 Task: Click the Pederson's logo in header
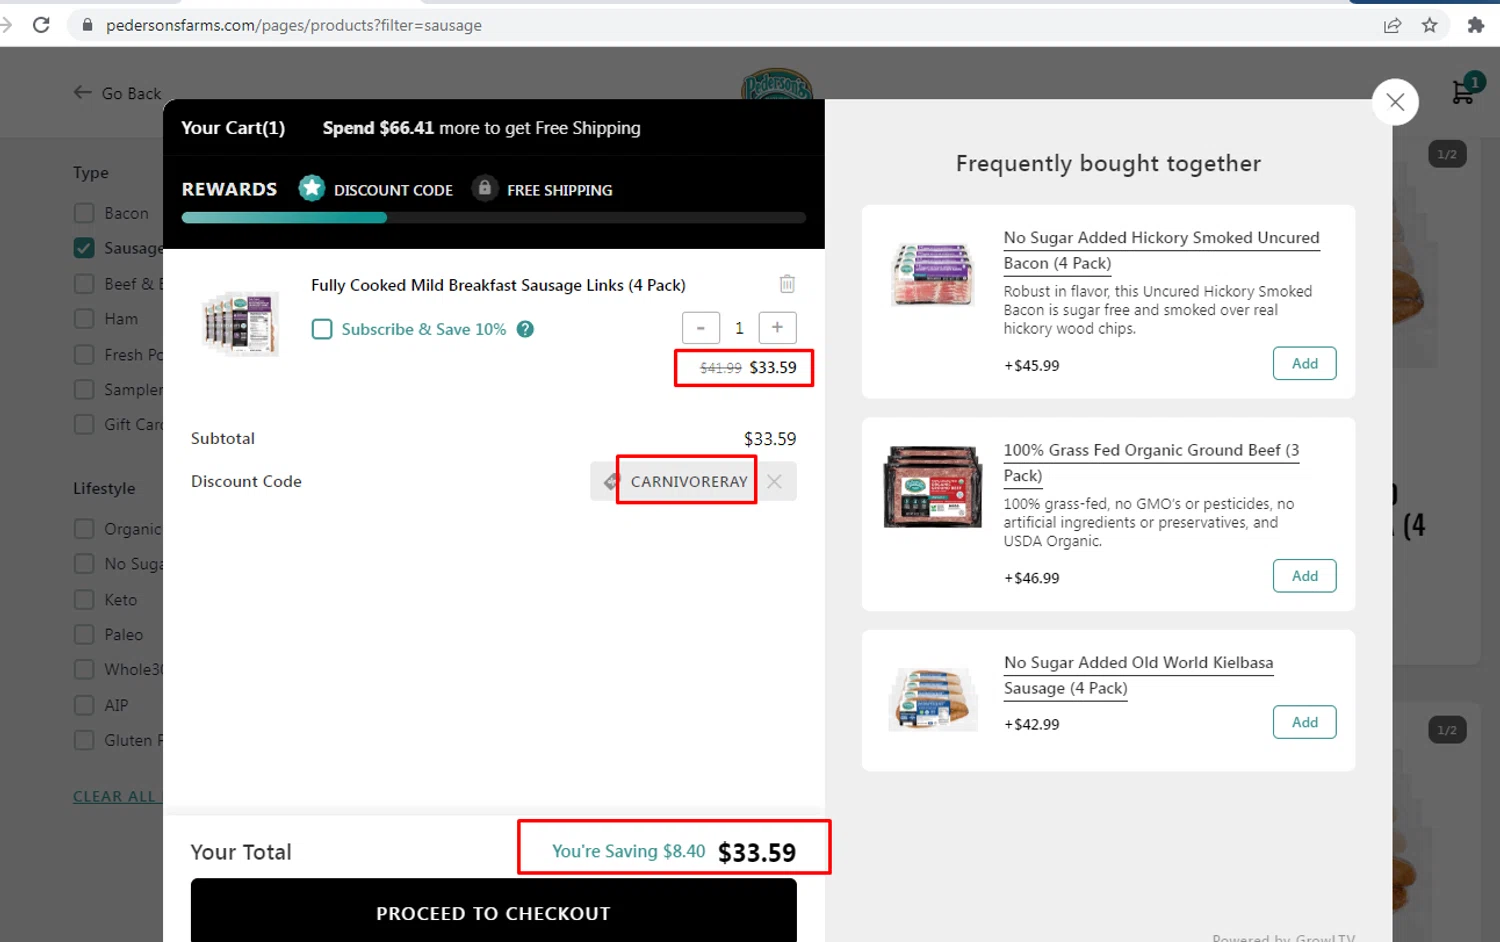[777, 84]
